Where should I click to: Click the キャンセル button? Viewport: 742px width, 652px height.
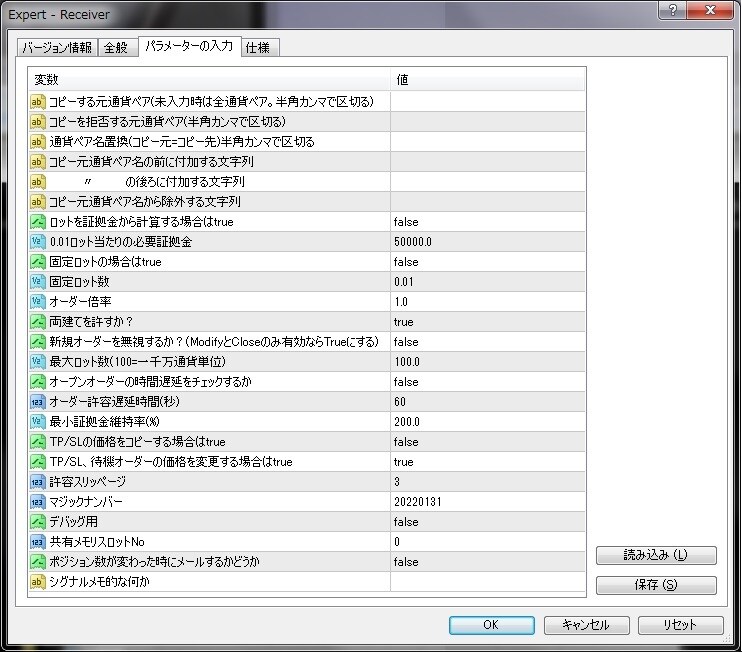(586, 625)
